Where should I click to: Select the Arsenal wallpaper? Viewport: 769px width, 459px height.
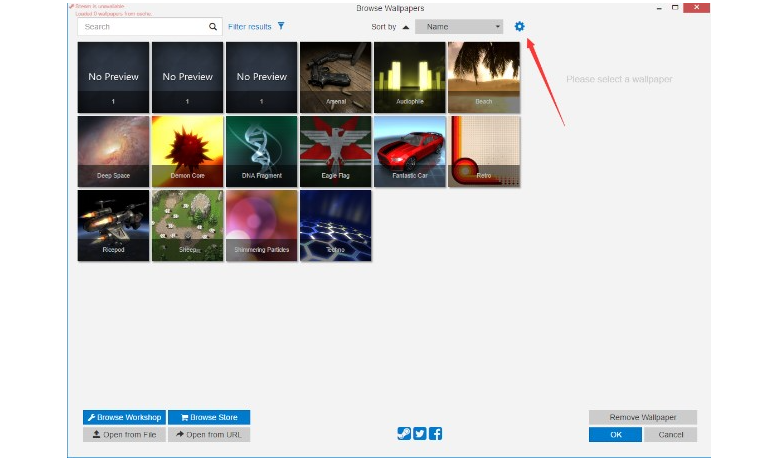(x=335, y=77)
